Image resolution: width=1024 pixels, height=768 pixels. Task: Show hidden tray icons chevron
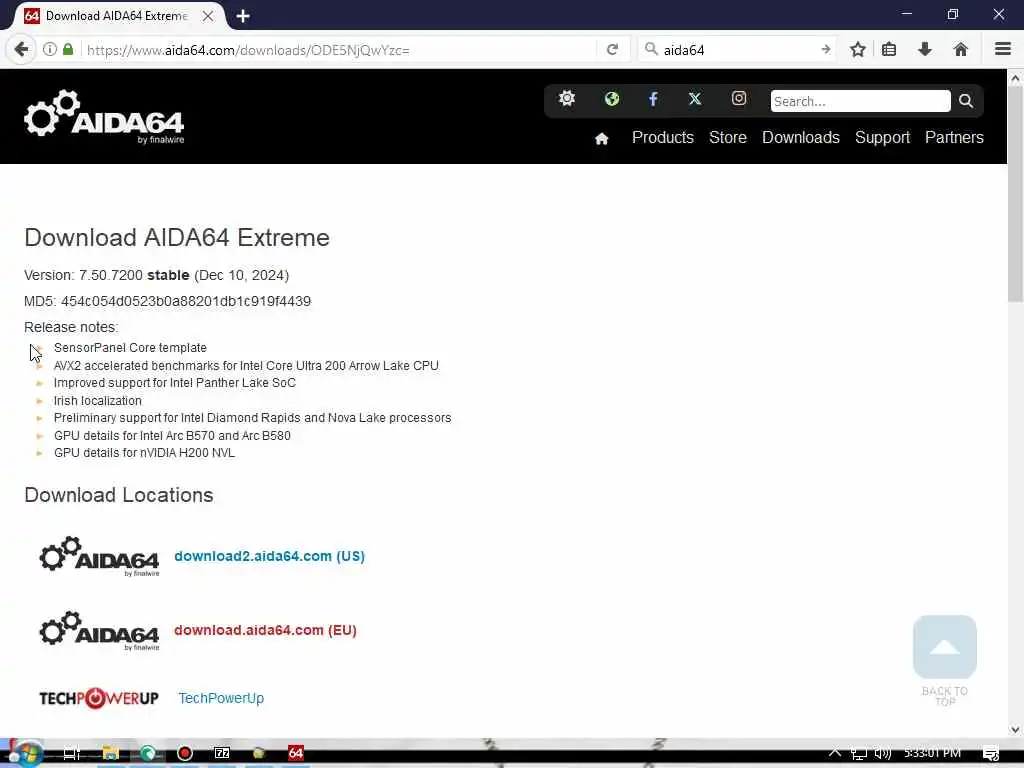tap(835, 753)
